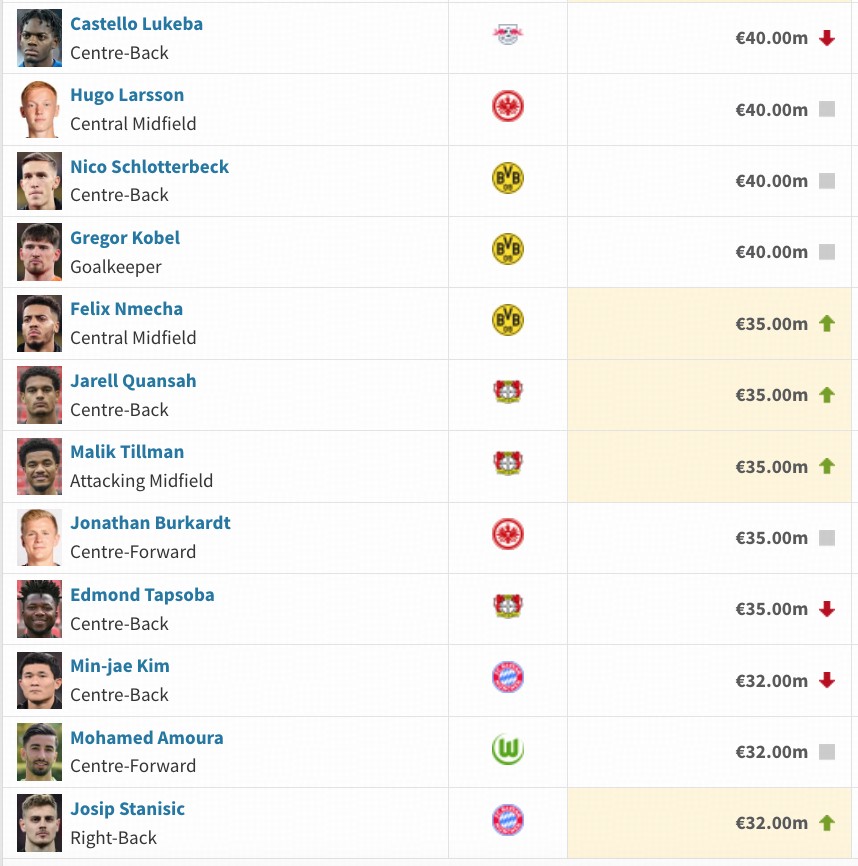
Task: Click Nico Schlotterbeck's €40.00m market value
Action: point(771,181)
